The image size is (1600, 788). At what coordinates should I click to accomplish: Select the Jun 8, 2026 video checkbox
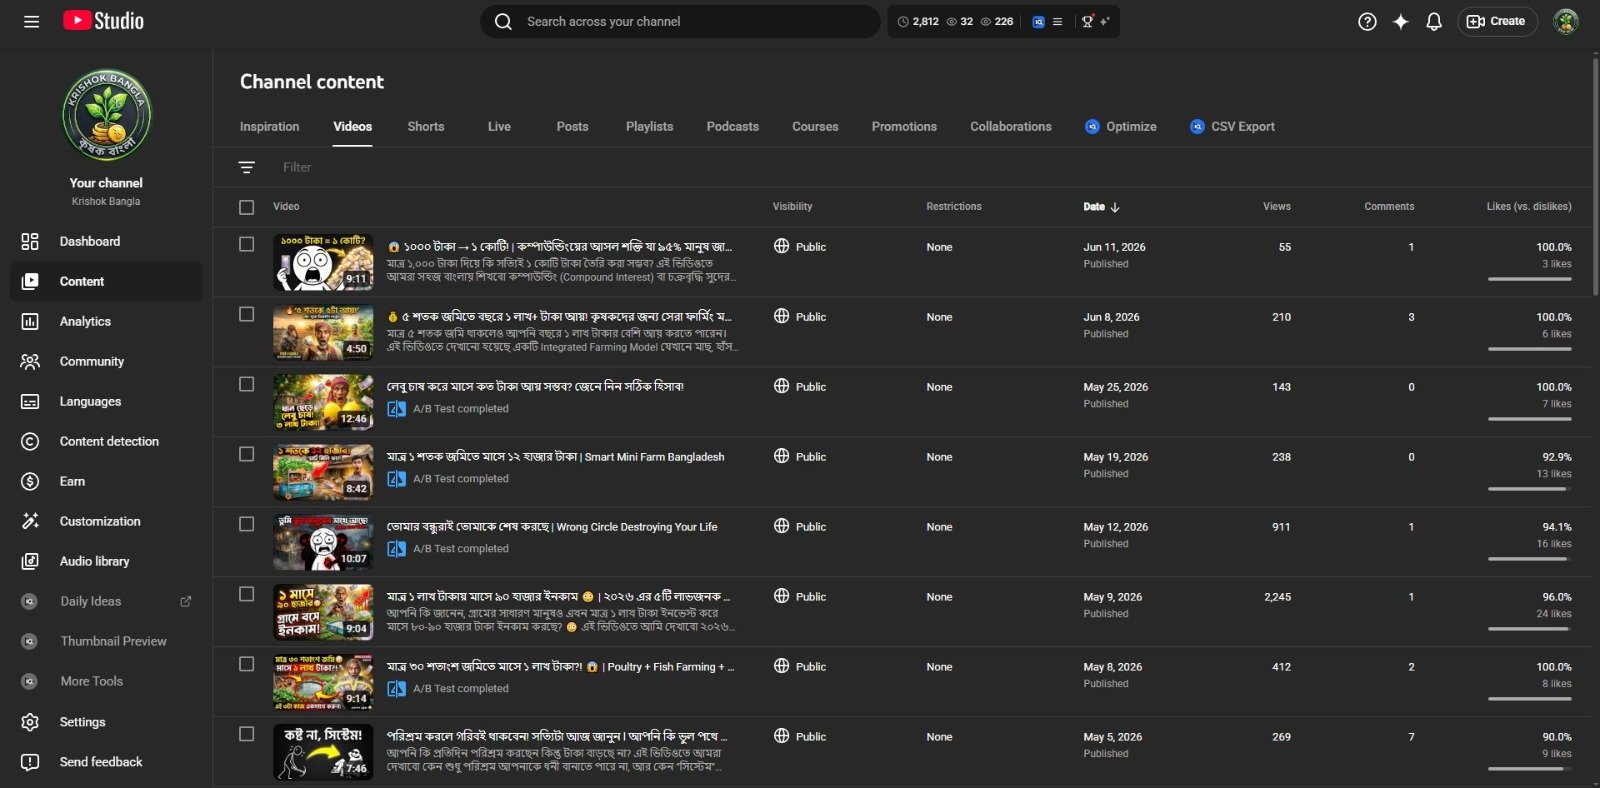tap(247, 314)
